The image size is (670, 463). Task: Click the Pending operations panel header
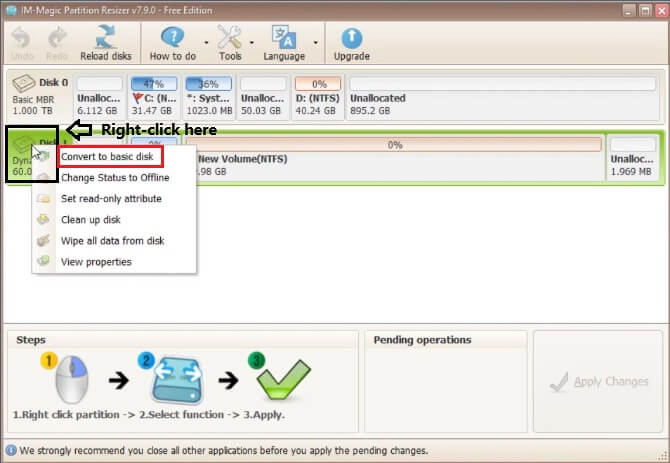click(x=422, y=340)
